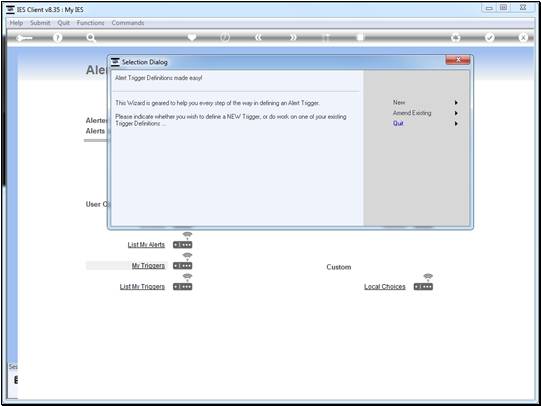Close the Selection Dialog window
Image resolution: width=541 pixels, height=406 pixels.
point(458,60)
